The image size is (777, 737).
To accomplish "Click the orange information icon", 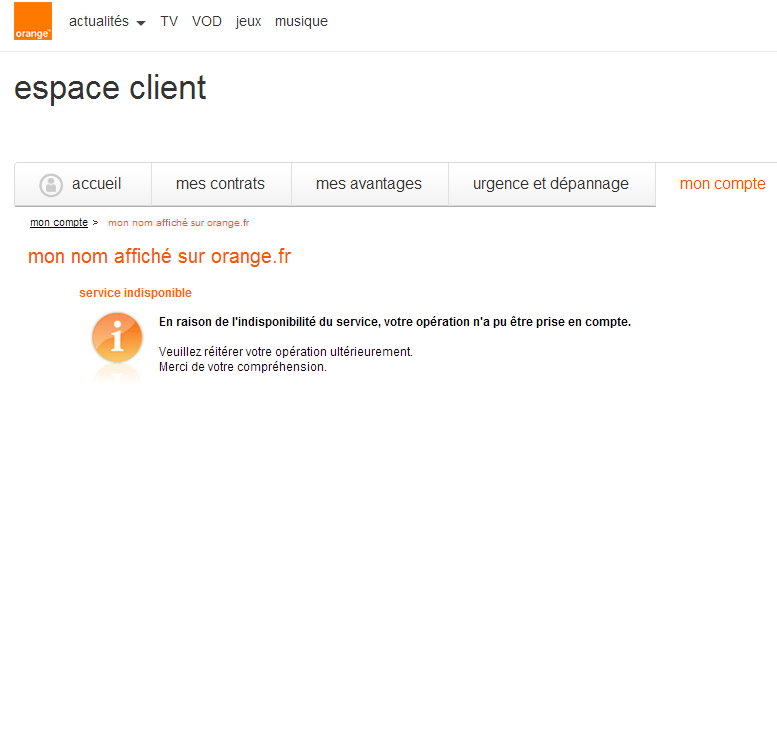I will coord(117,338).
